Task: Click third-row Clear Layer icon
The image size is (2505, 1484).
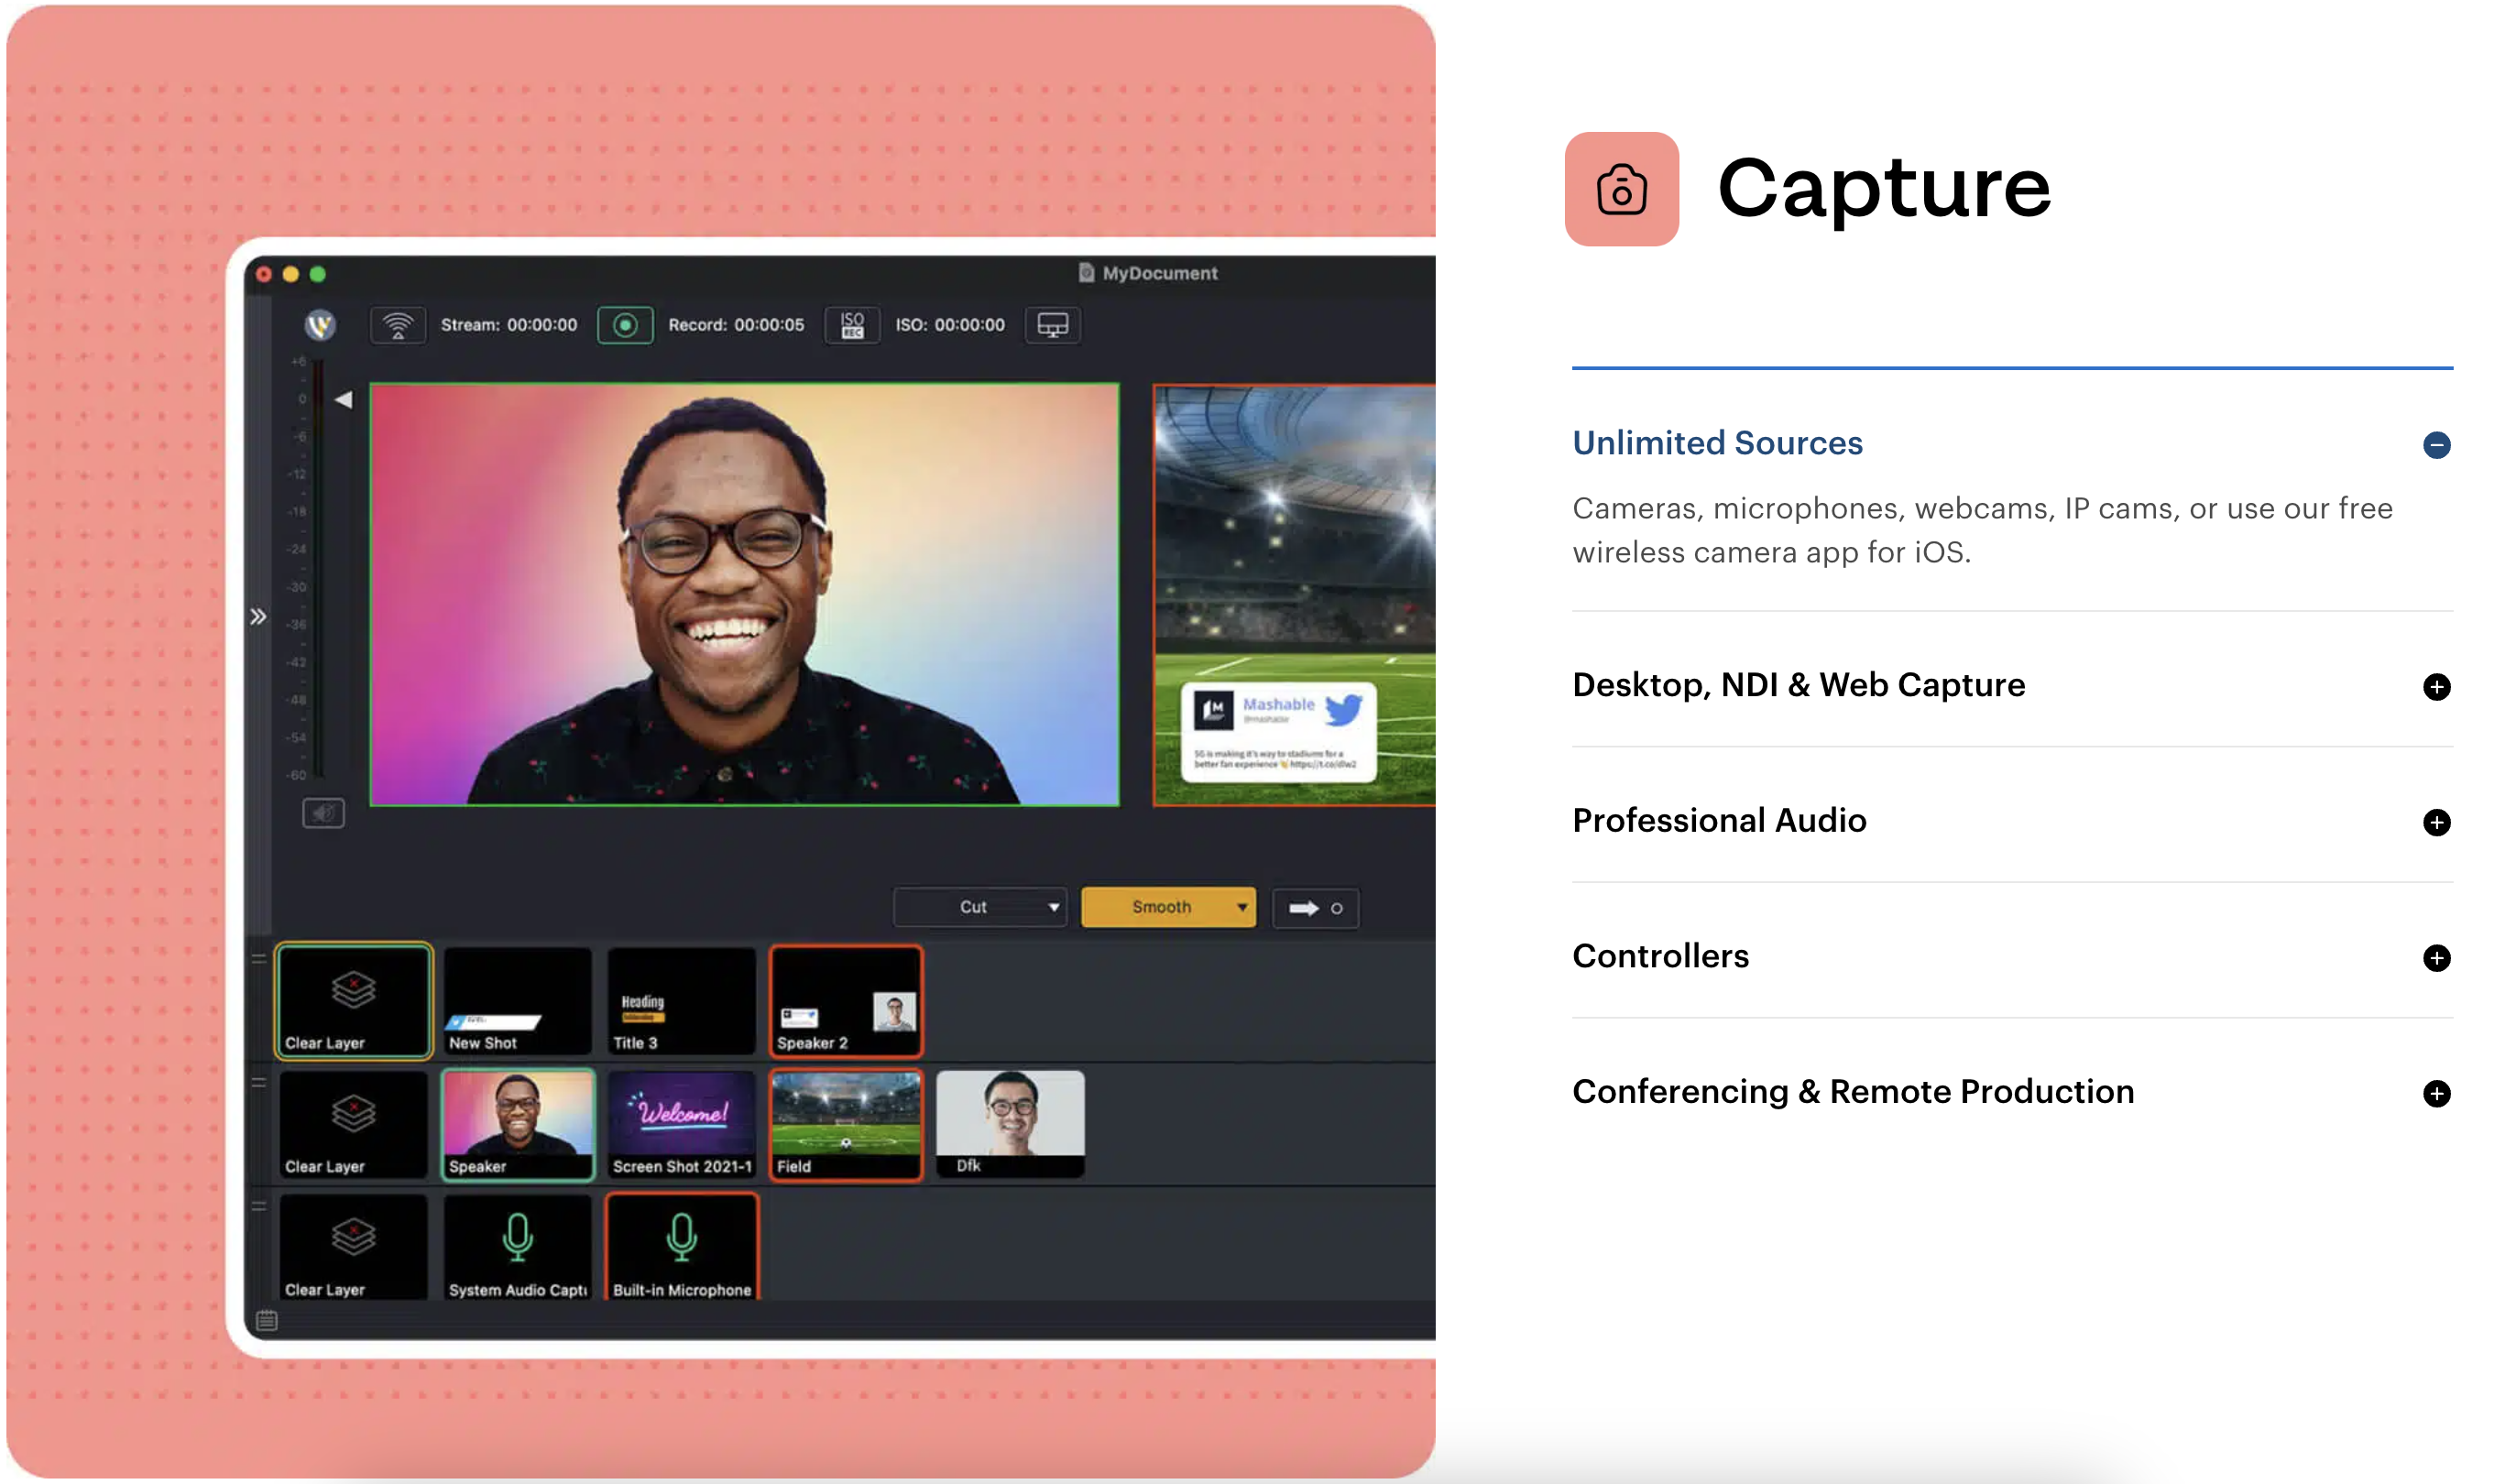Action: [x=354, y=1236]
